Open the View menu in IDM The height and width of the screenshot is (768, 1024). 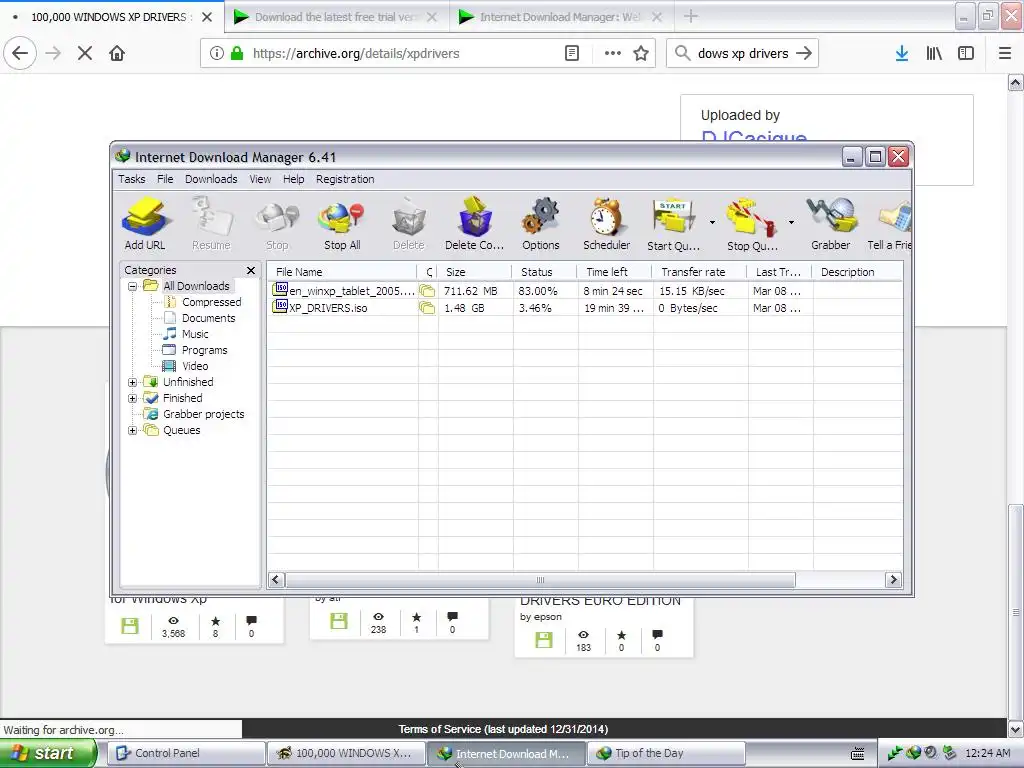(260, 179)
